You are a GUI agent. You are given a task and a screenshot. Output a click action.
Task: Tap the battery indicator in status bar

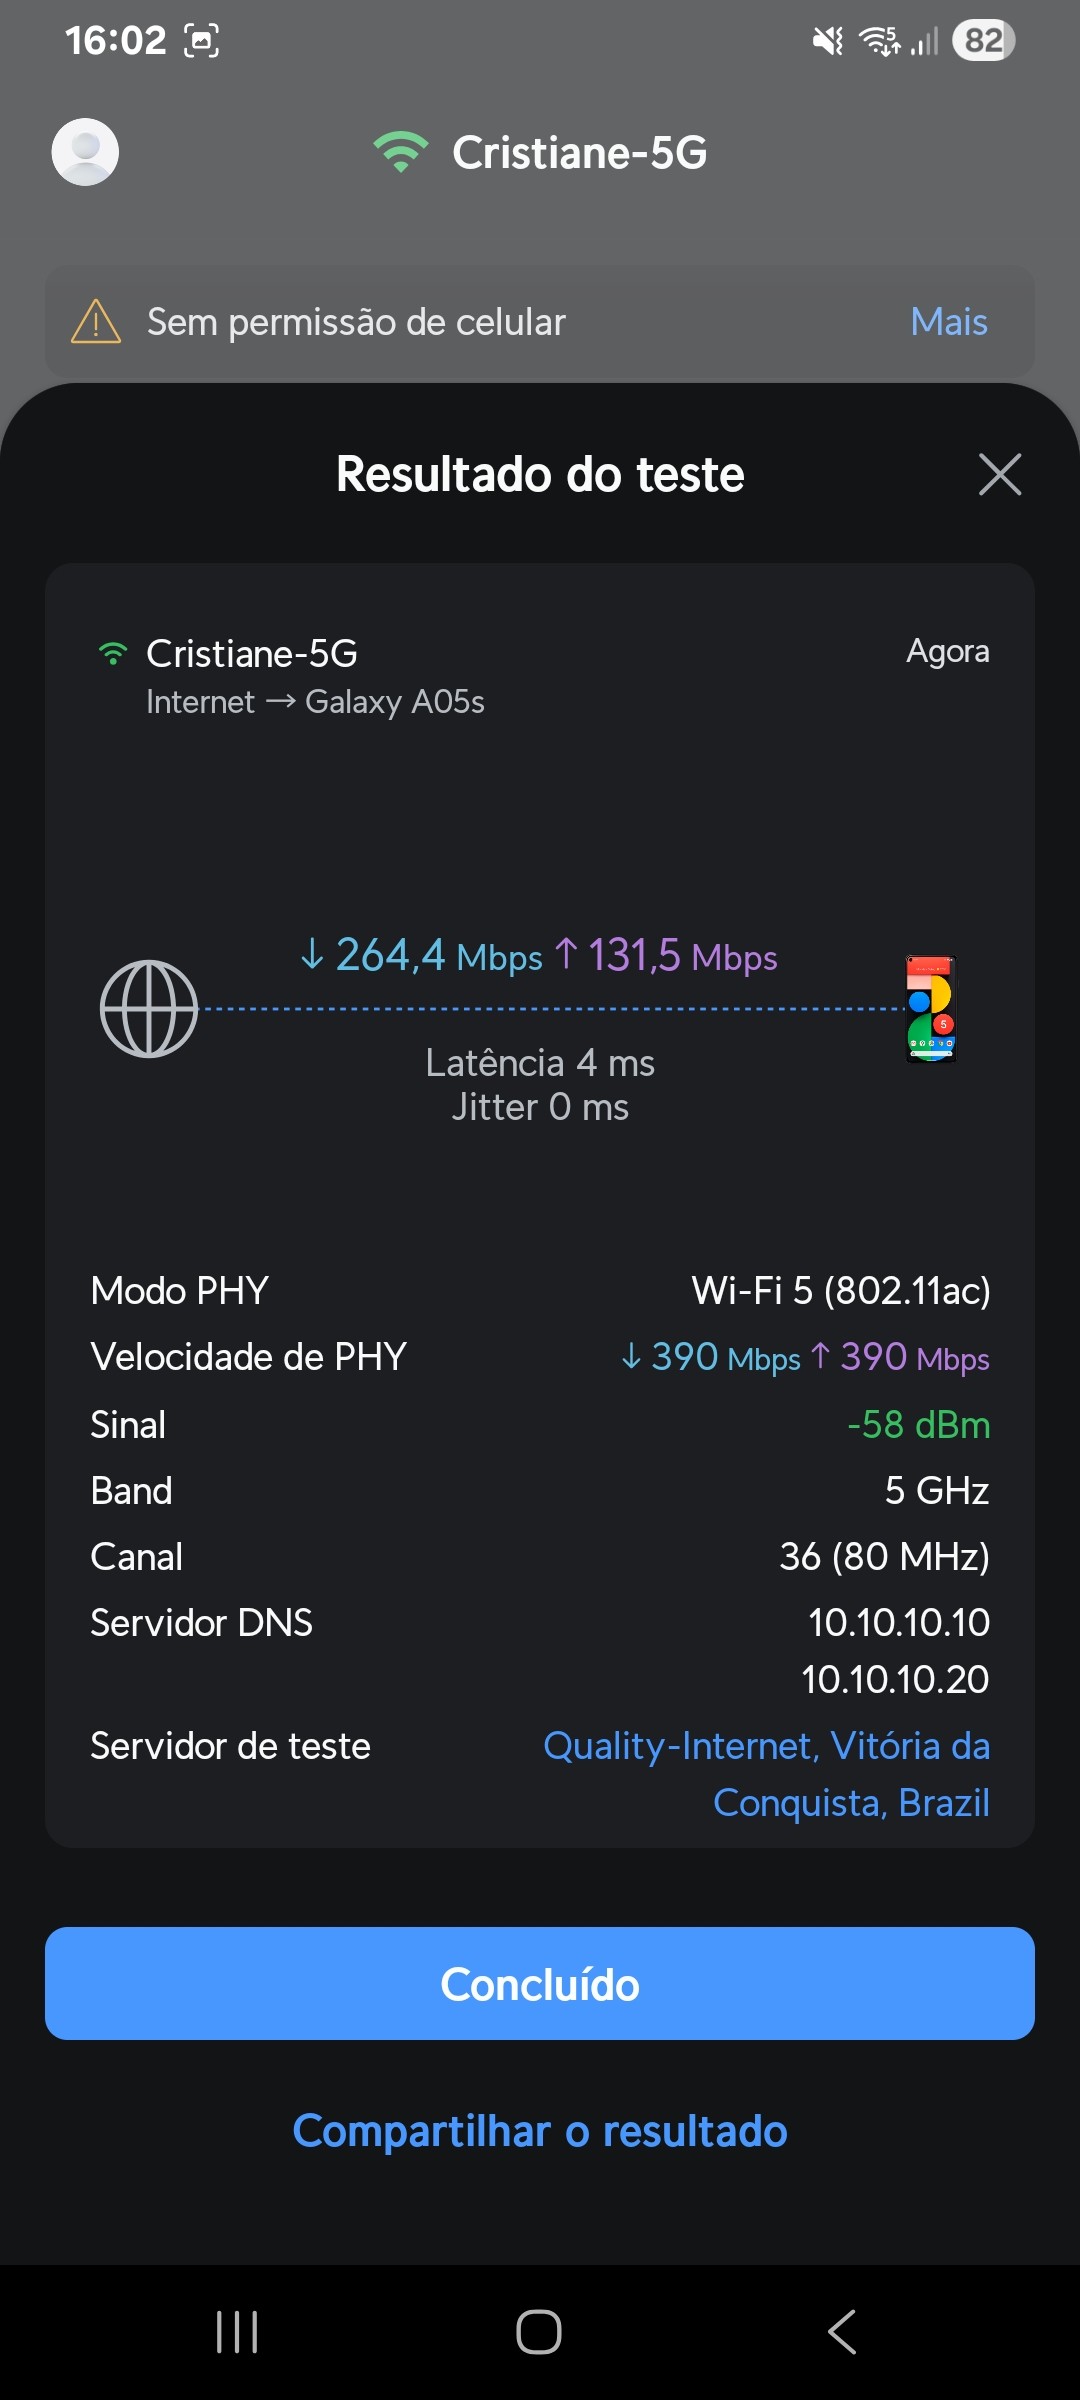(983, 40)
